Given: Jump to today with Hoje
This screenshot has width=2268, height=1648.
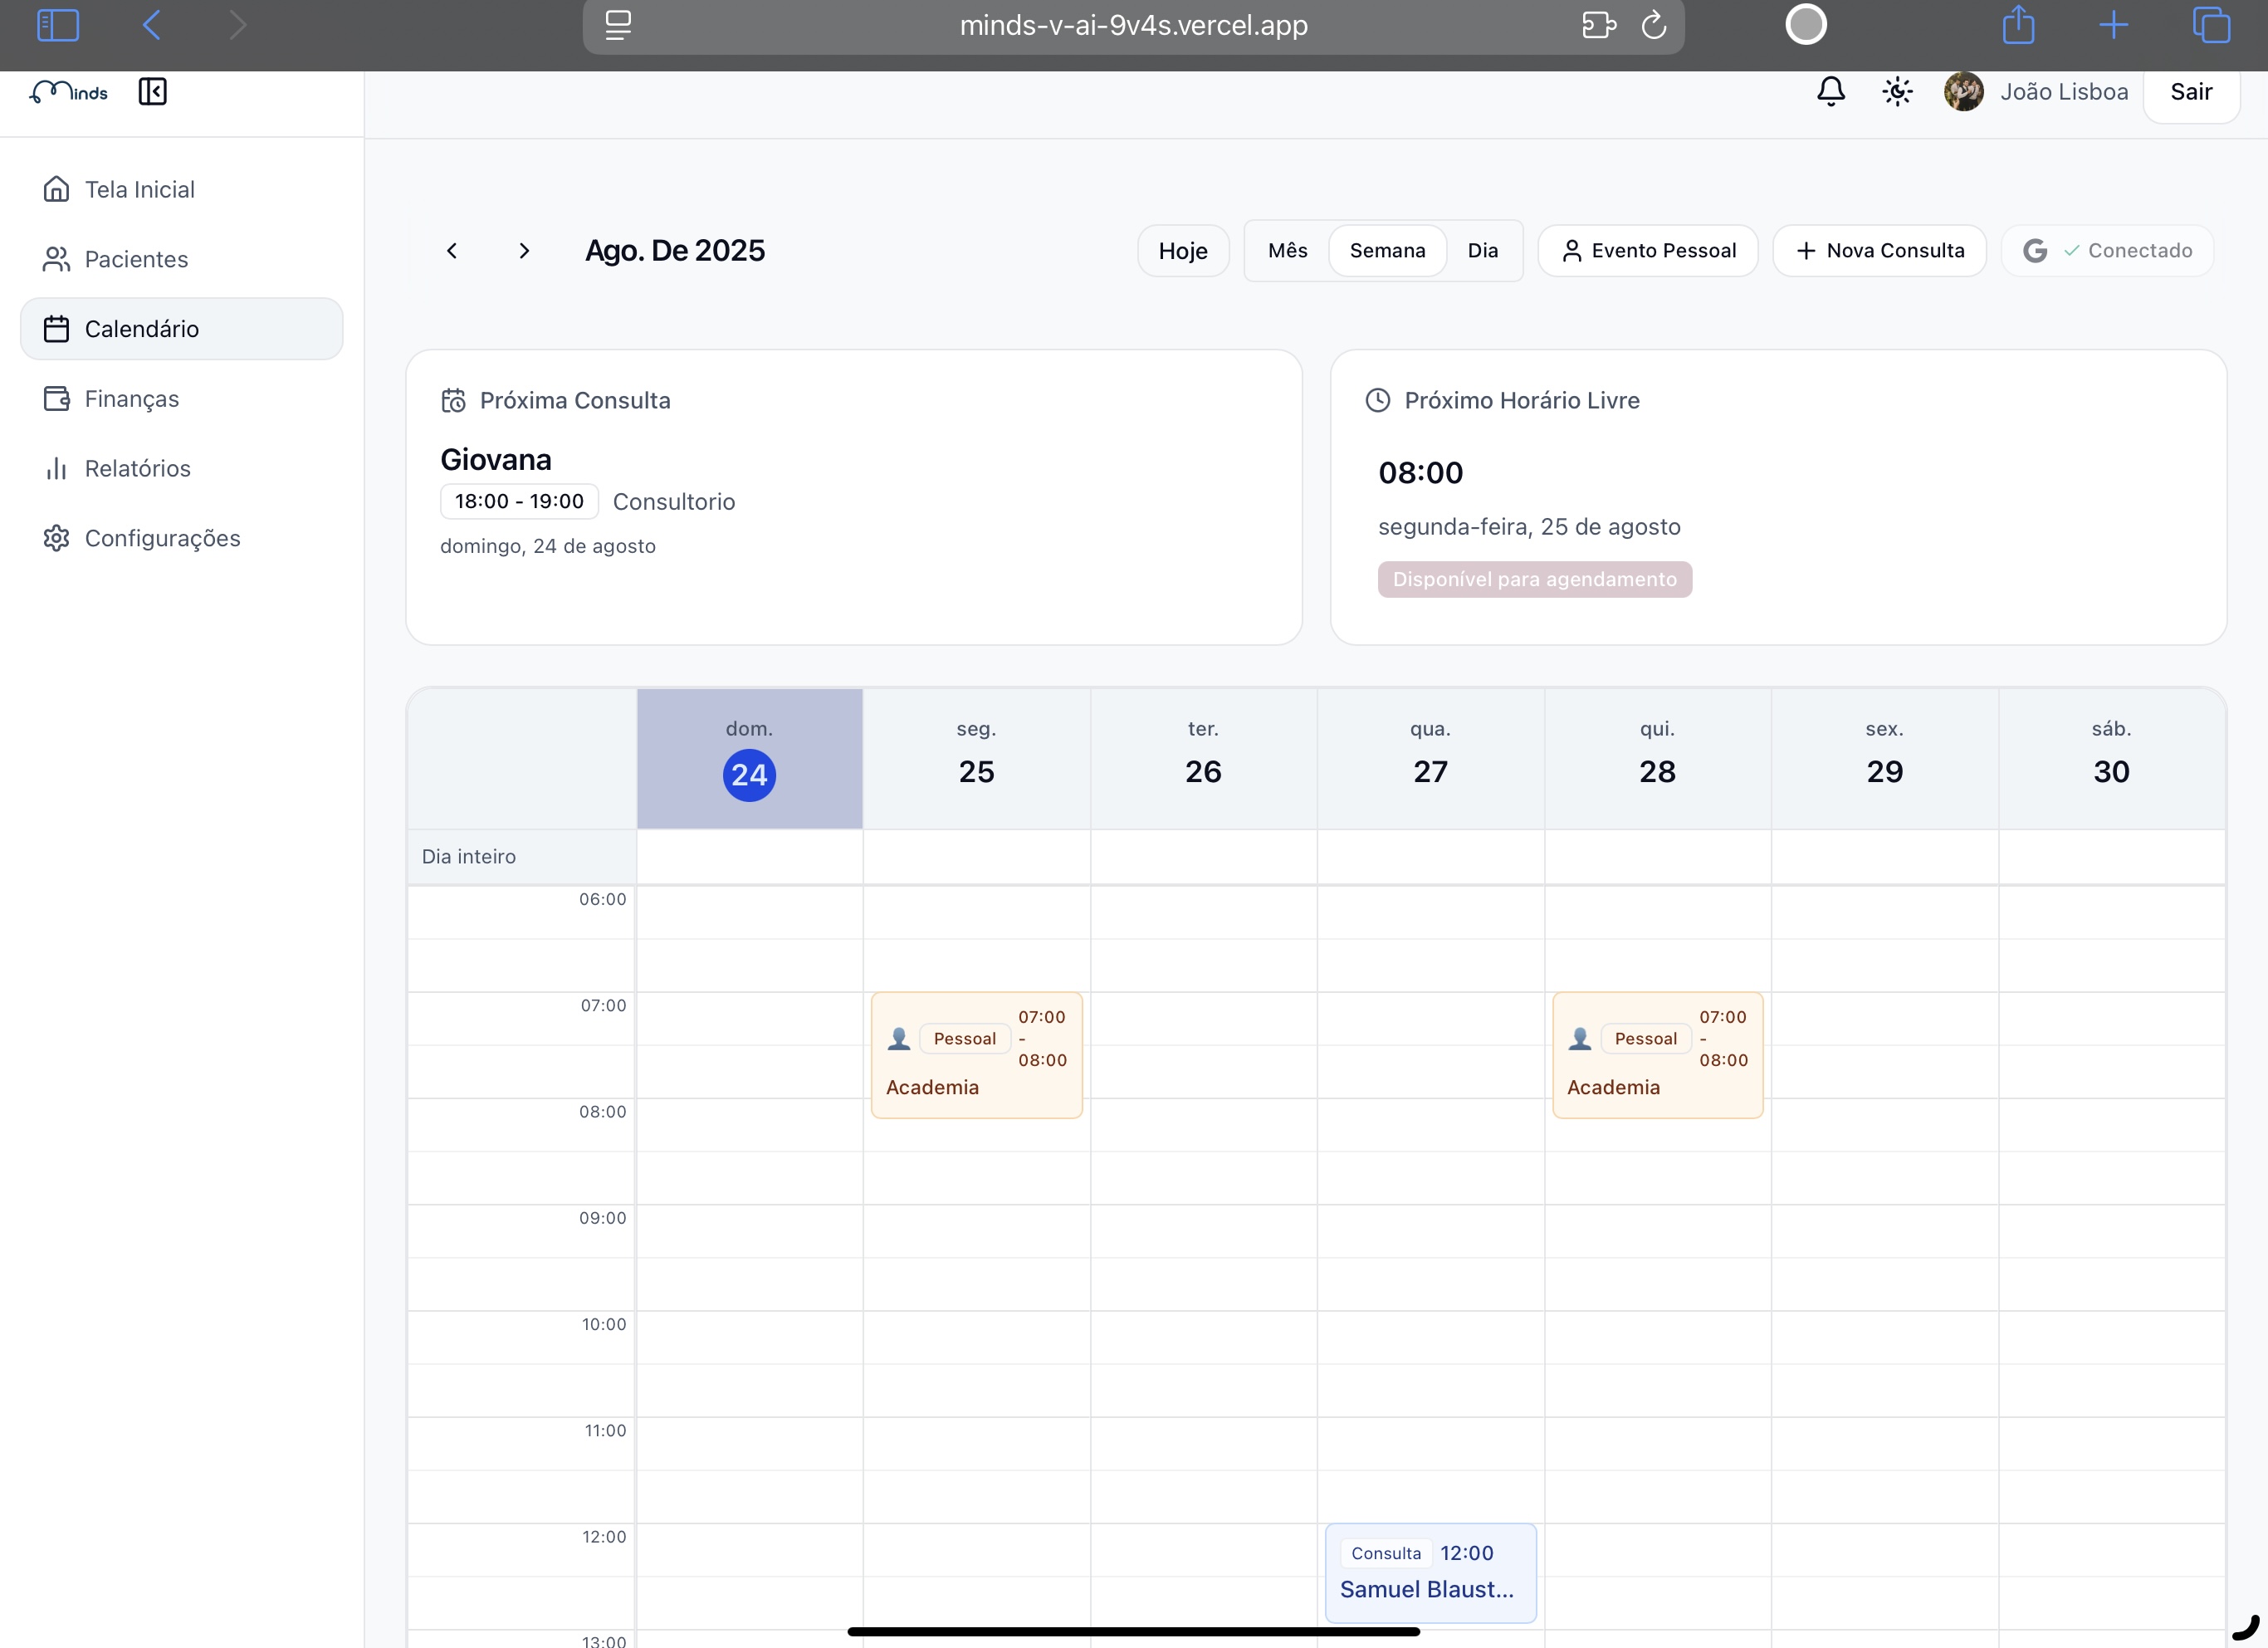Looking at the screenshot, I should (x=1183, y=251).
